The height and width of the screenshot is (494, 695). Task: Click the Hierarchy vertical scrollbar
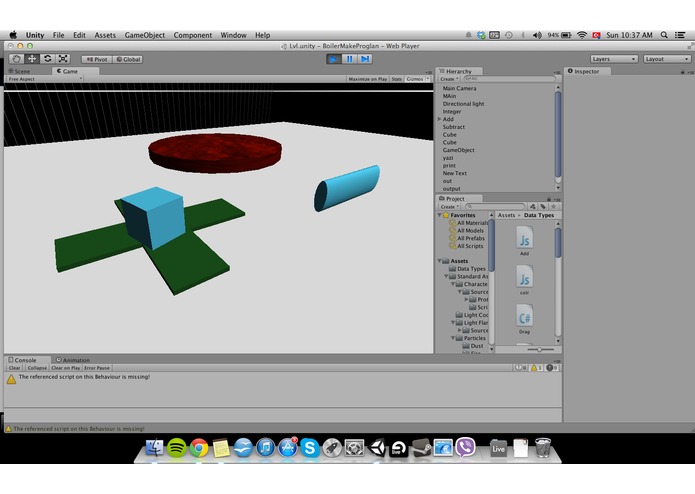(x=558, y=135)
